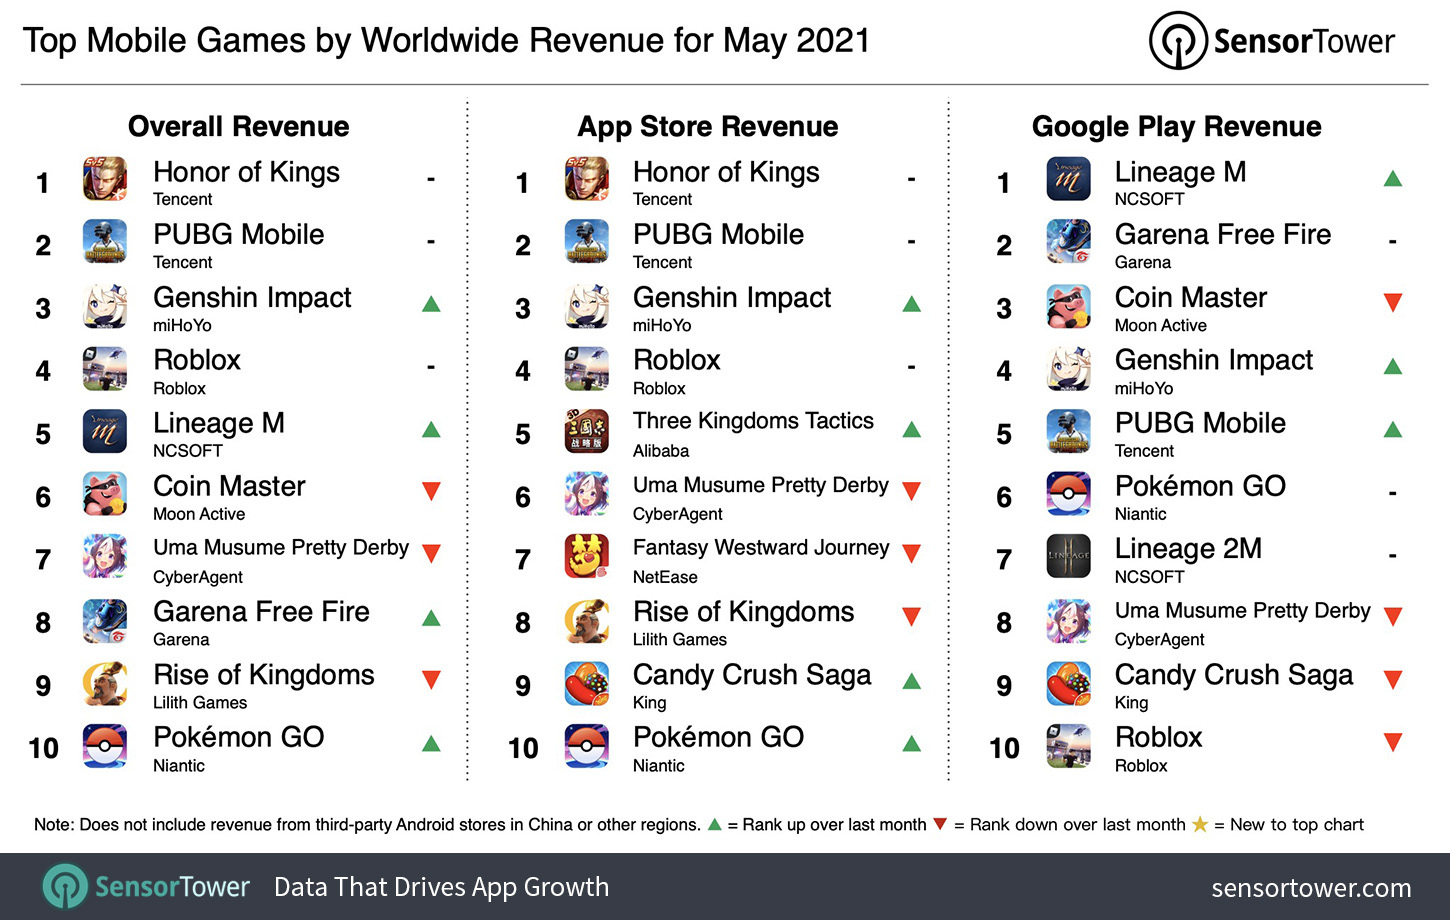Click Coin Master icon in Overall Revenue list
The image size is (1450, 920).
tap(105, 495)
